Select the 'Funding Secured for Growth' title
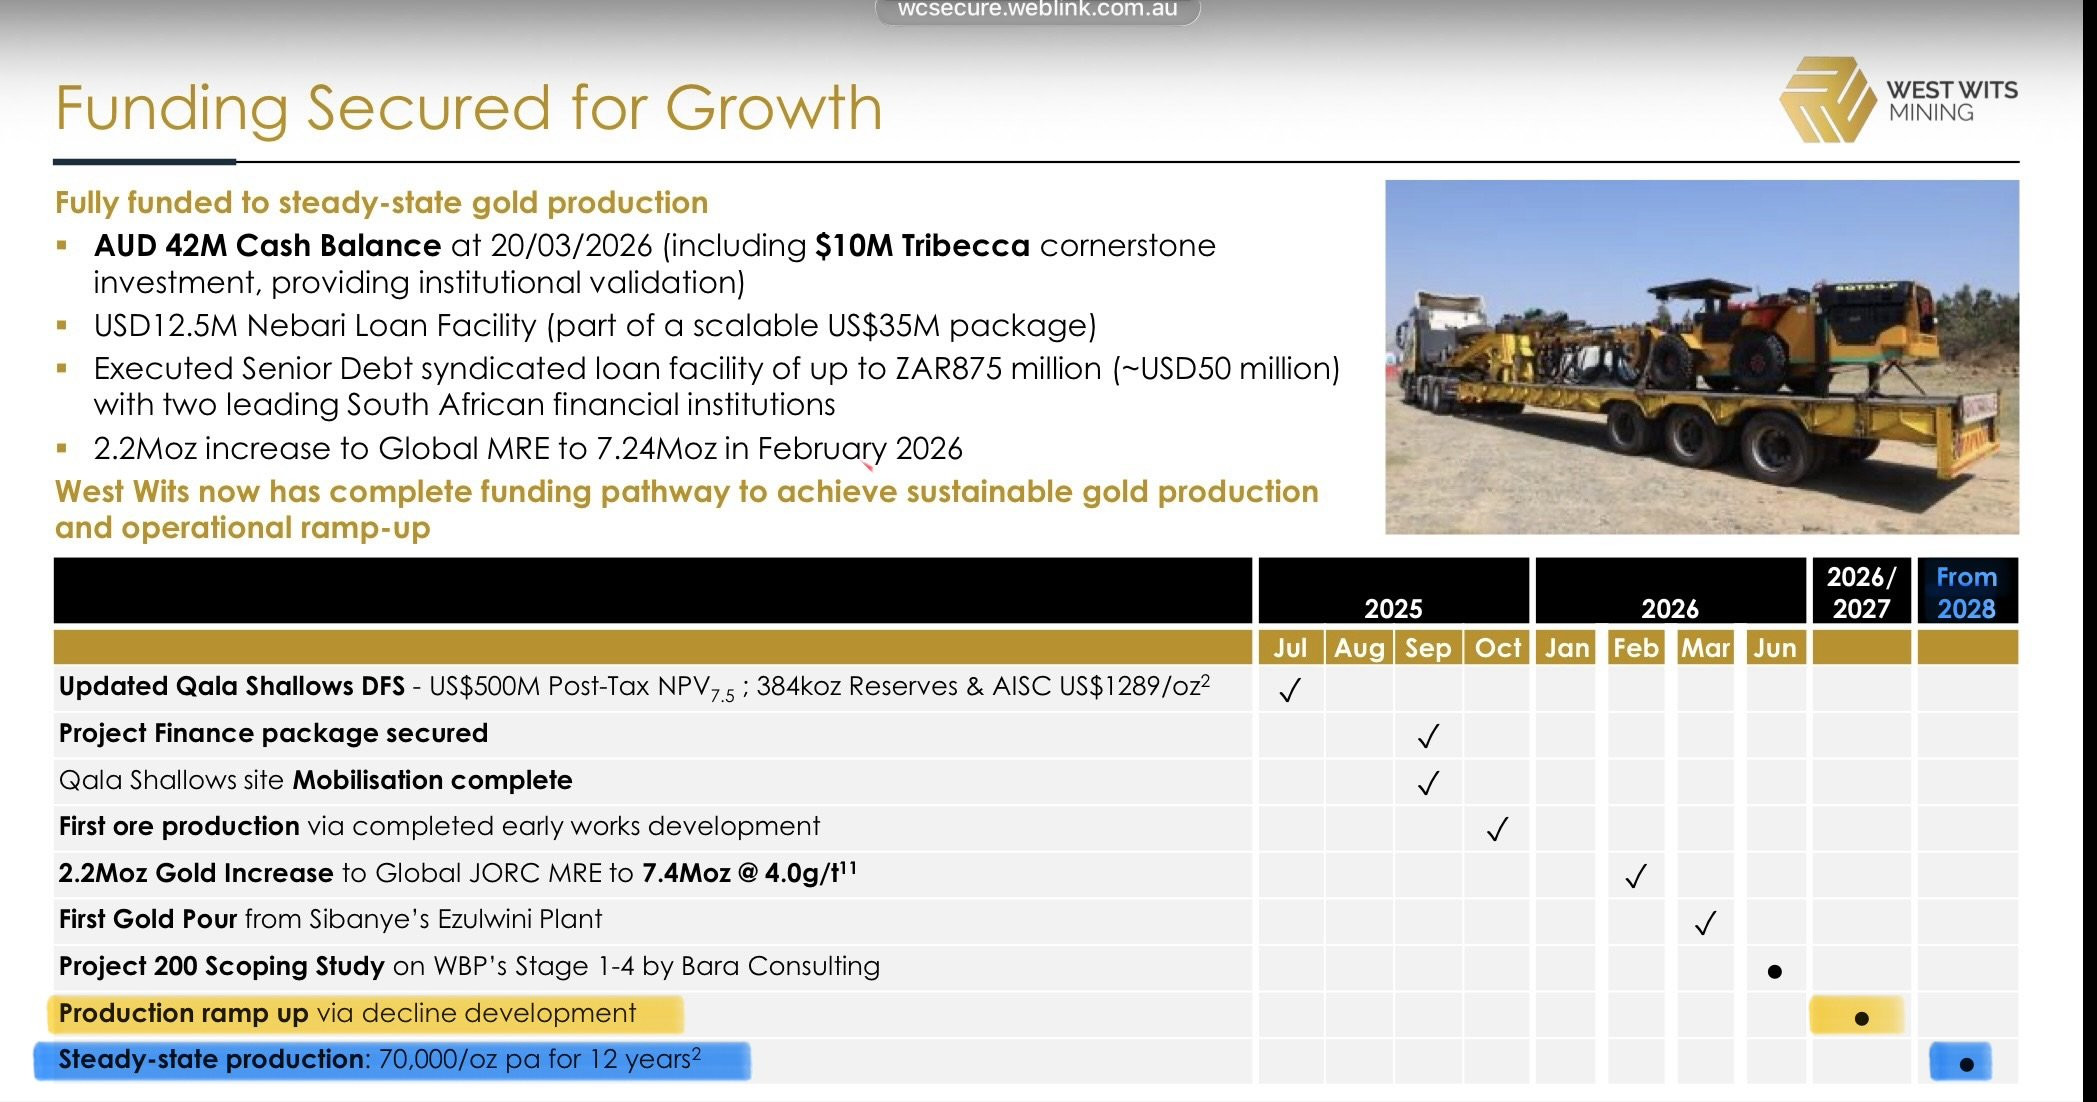The image size is (2097, 1102). pyautogui.click(x=469, y=108)
